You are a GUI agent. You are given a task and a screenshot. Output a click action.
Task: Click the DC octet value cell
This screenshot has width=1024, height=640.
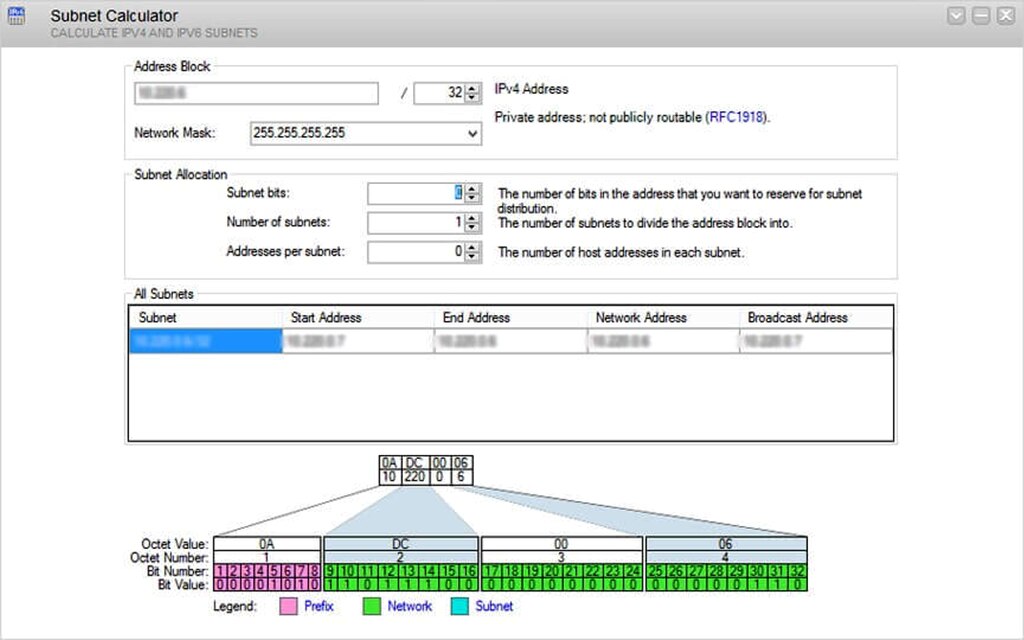pos(400,544)
